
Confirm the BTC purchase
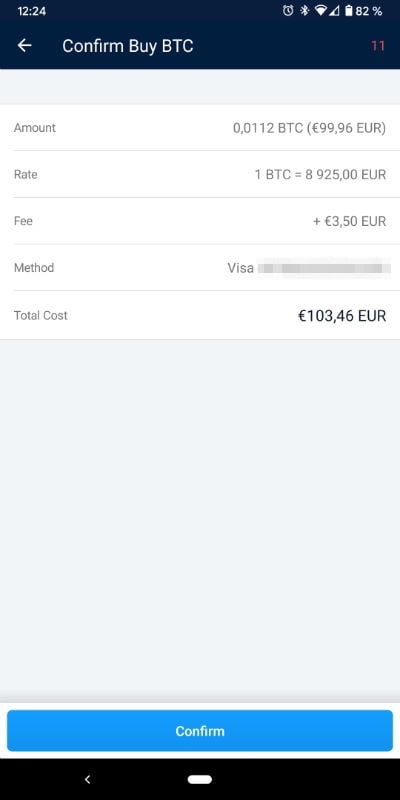click(200, 731)
